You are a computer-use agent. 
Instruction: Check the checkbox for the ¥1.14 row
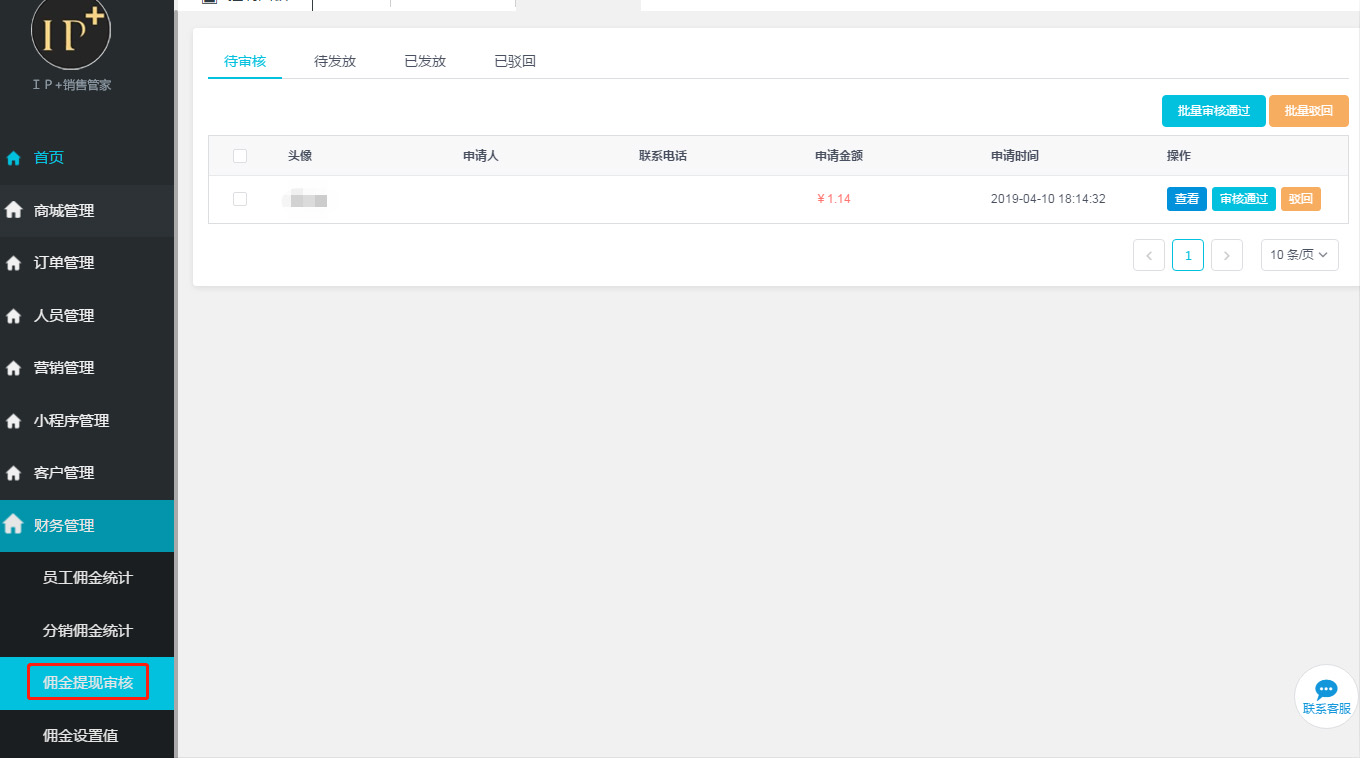tap(240, 199)
